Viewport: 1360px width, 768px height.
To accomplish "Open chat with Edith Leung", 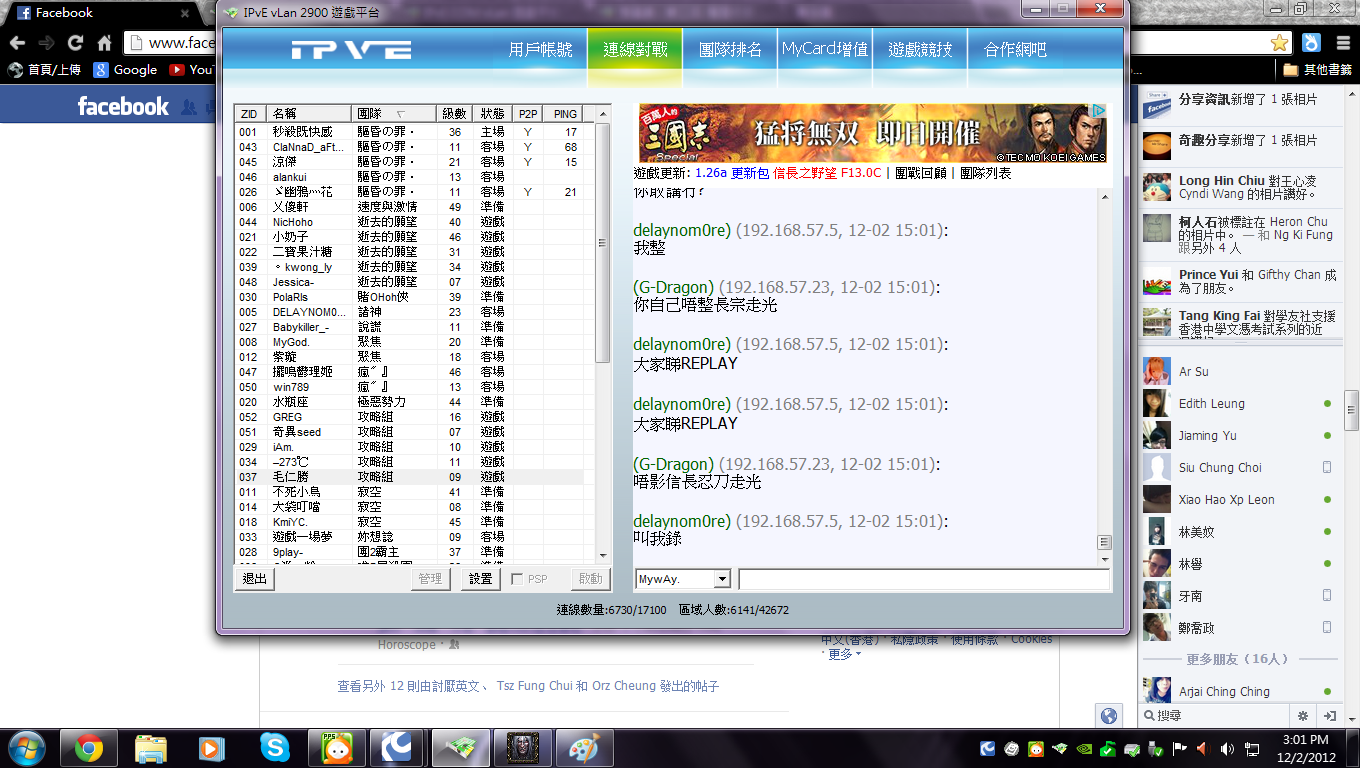I will [x=1238, y=404].
